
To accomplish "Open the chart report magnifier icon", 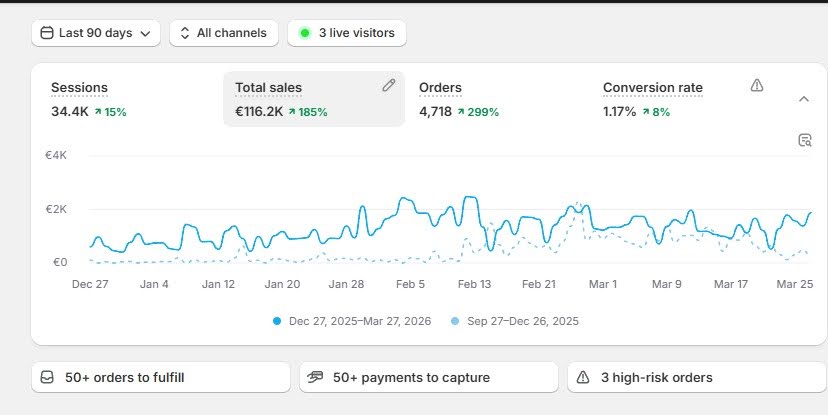I will pyautogui.click(x=804, y=140).
